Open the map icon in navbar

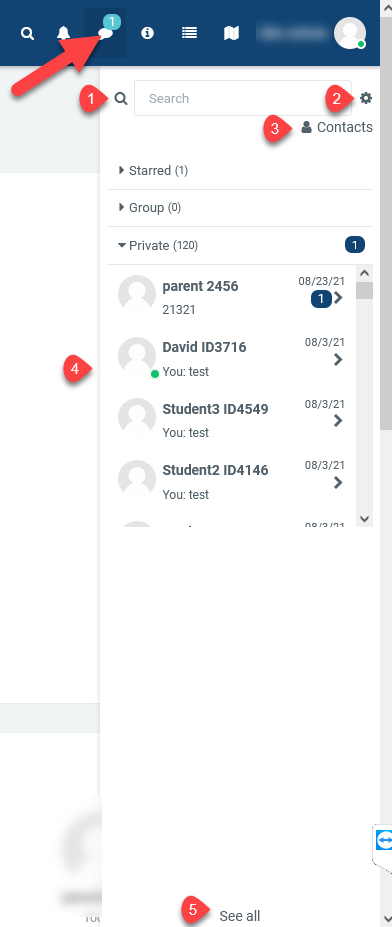(231, 33)
